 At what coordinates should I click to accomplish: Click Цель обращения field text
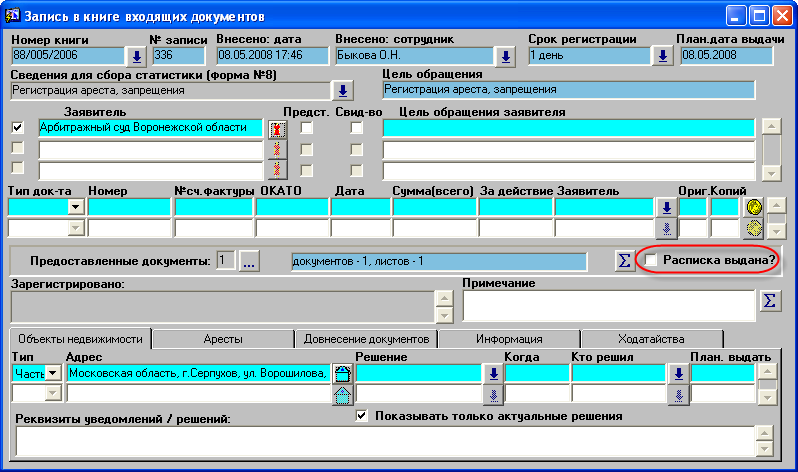point(568,90)
